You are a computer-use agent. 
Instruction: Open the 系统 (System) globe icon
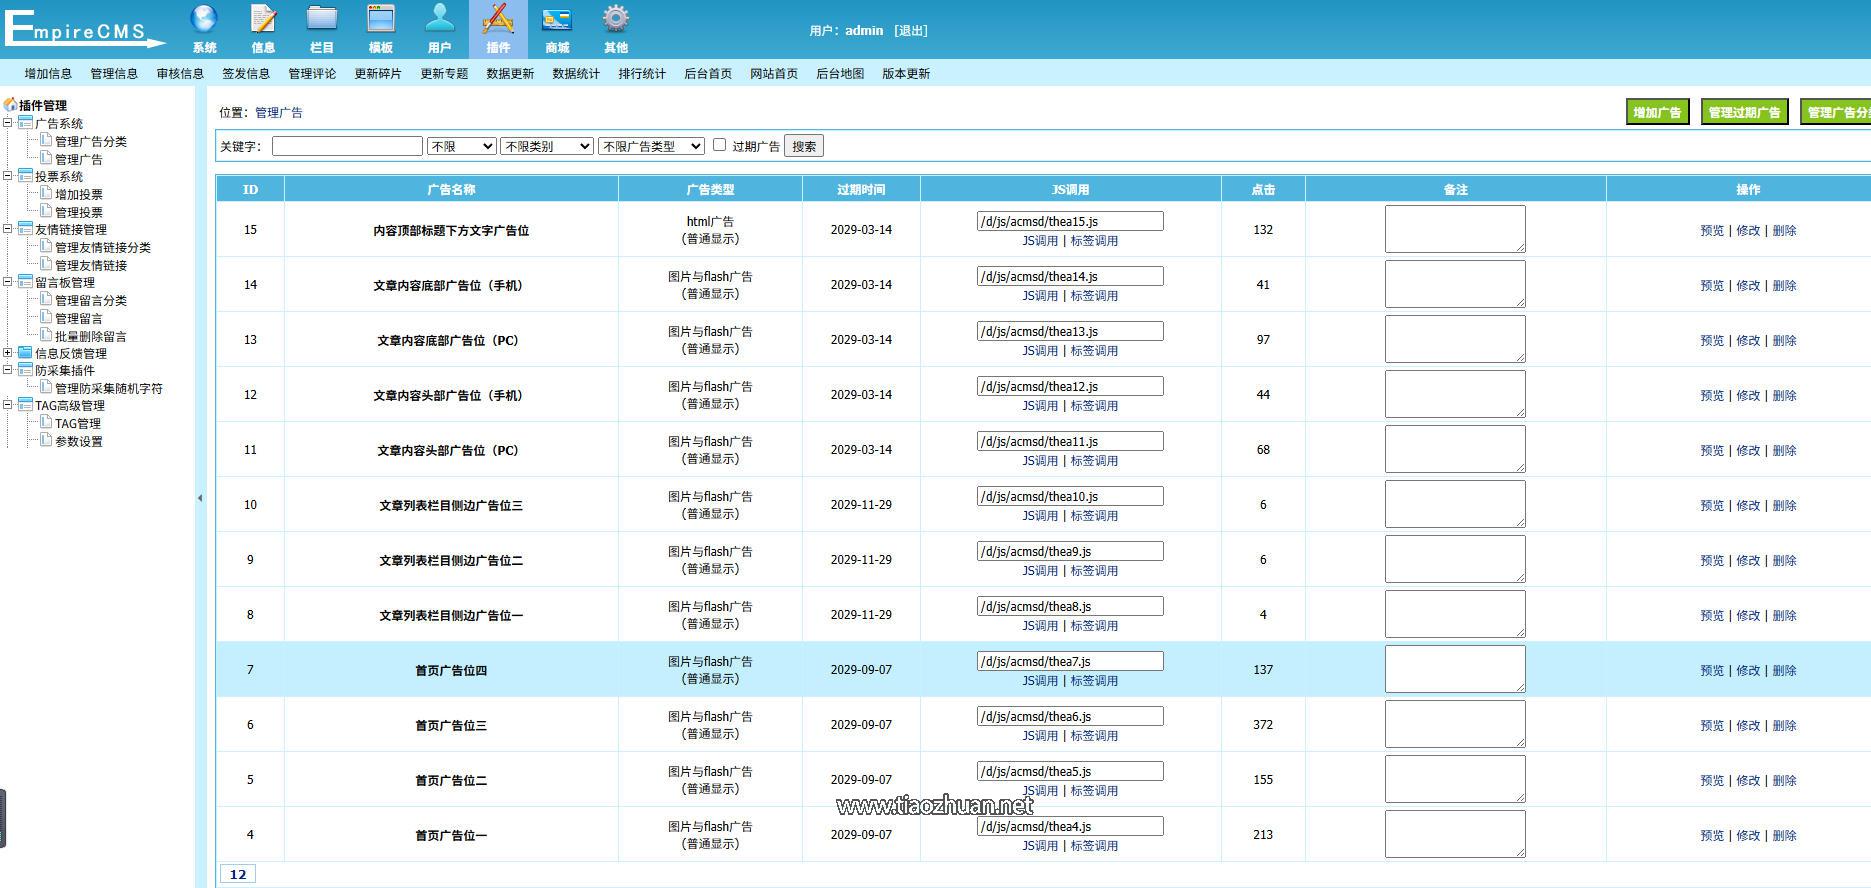tap(204, 20)
